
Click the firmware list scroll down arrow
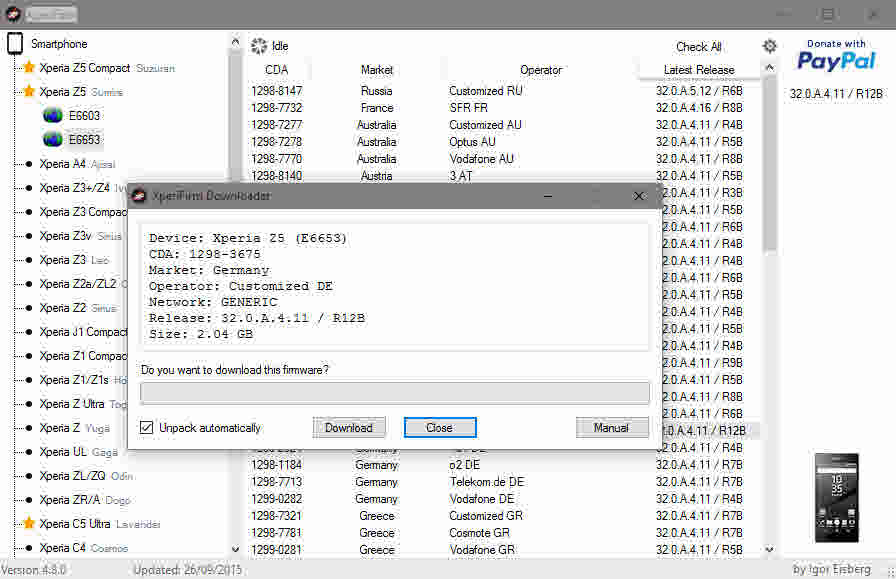(x=770, y=549)
